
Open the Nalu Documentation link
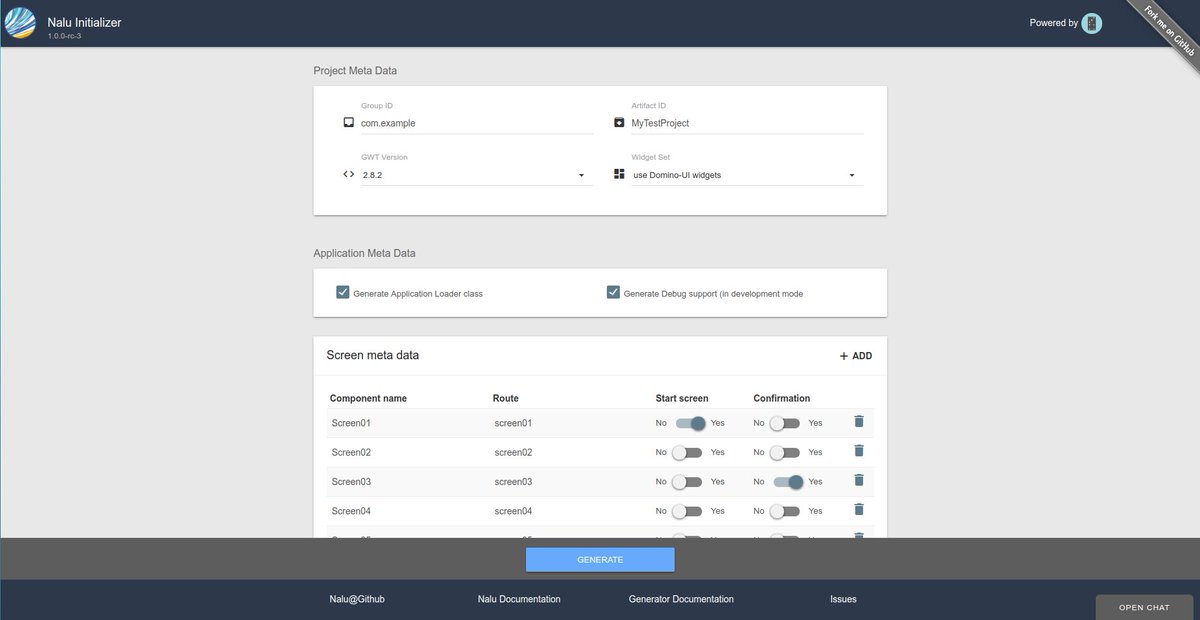519,599
